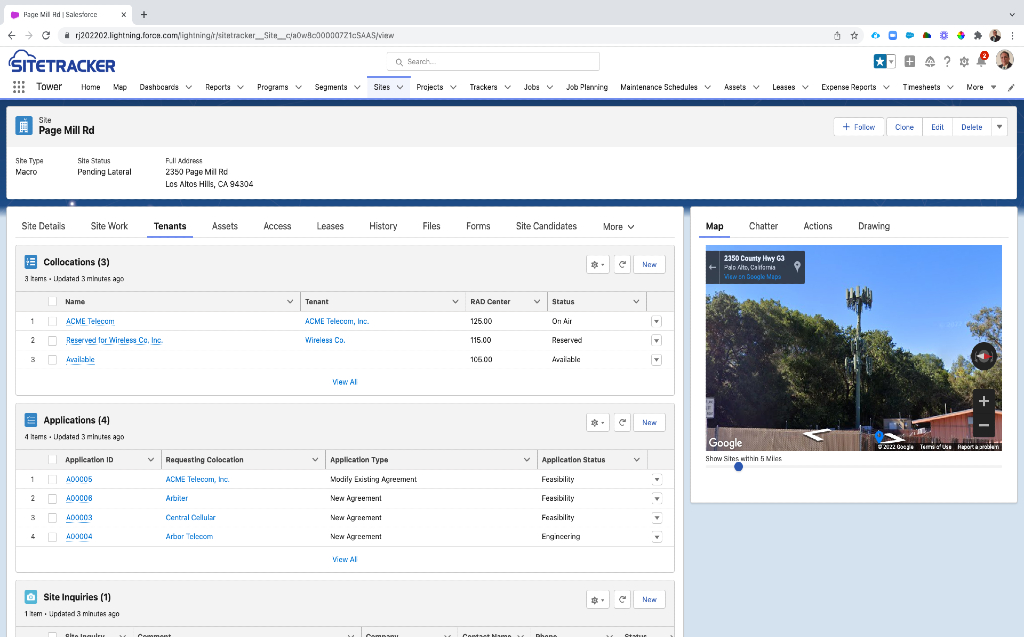Check the A00008 application row
The height and width of the screenshot is (637, 1024).
point(52,498)
